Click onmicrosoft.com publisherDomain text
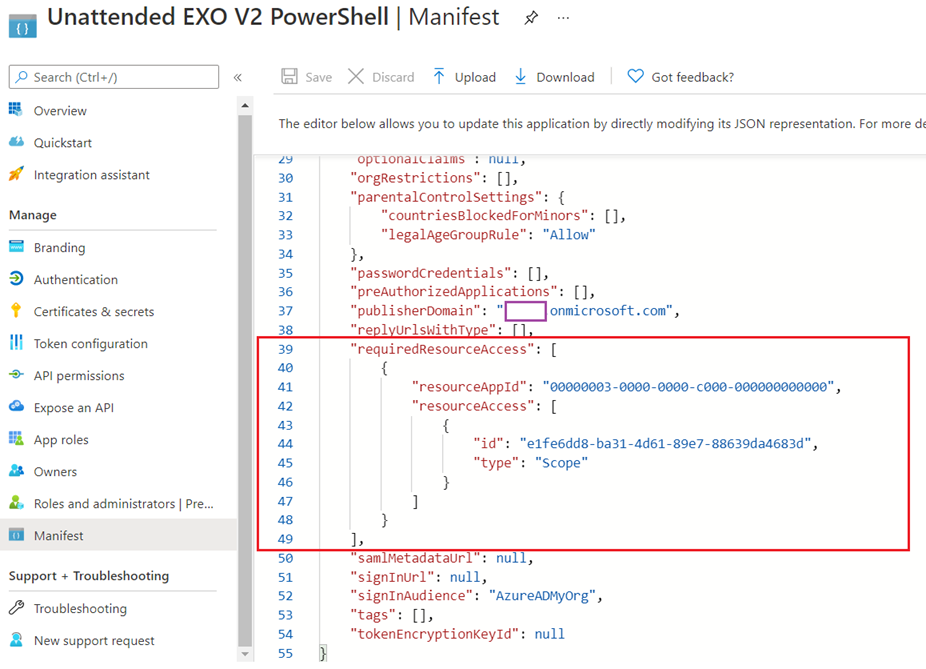926x669 pixels. (x=608, y=311)
